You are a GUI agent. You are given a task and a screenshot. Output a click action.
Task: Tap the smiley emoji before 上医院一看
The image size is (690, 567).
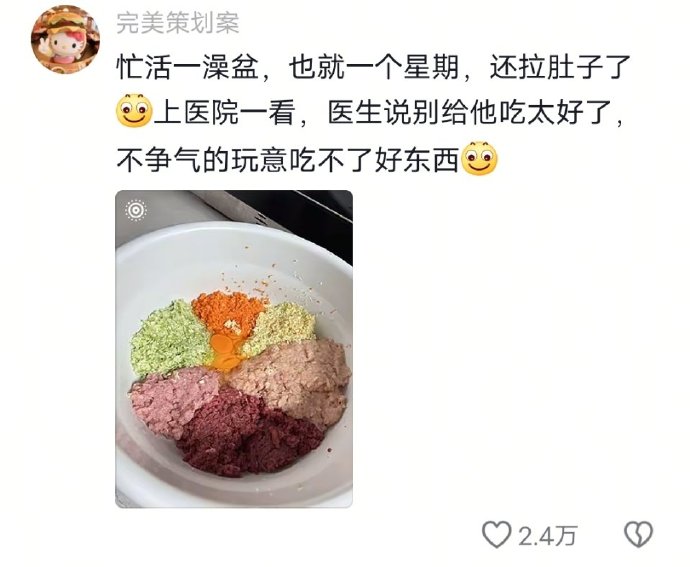pos(134,111)
